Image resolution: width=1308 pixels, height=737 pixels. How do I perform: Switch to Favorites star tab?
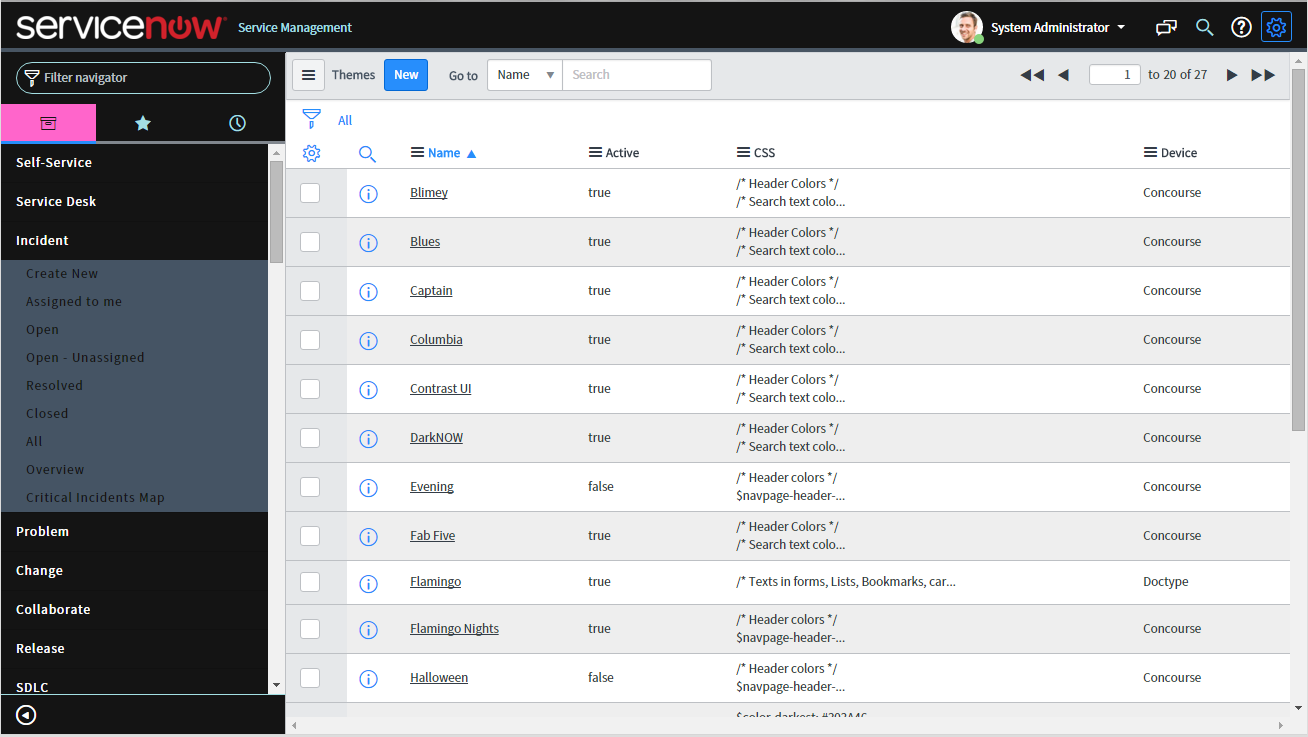(143, 123)
